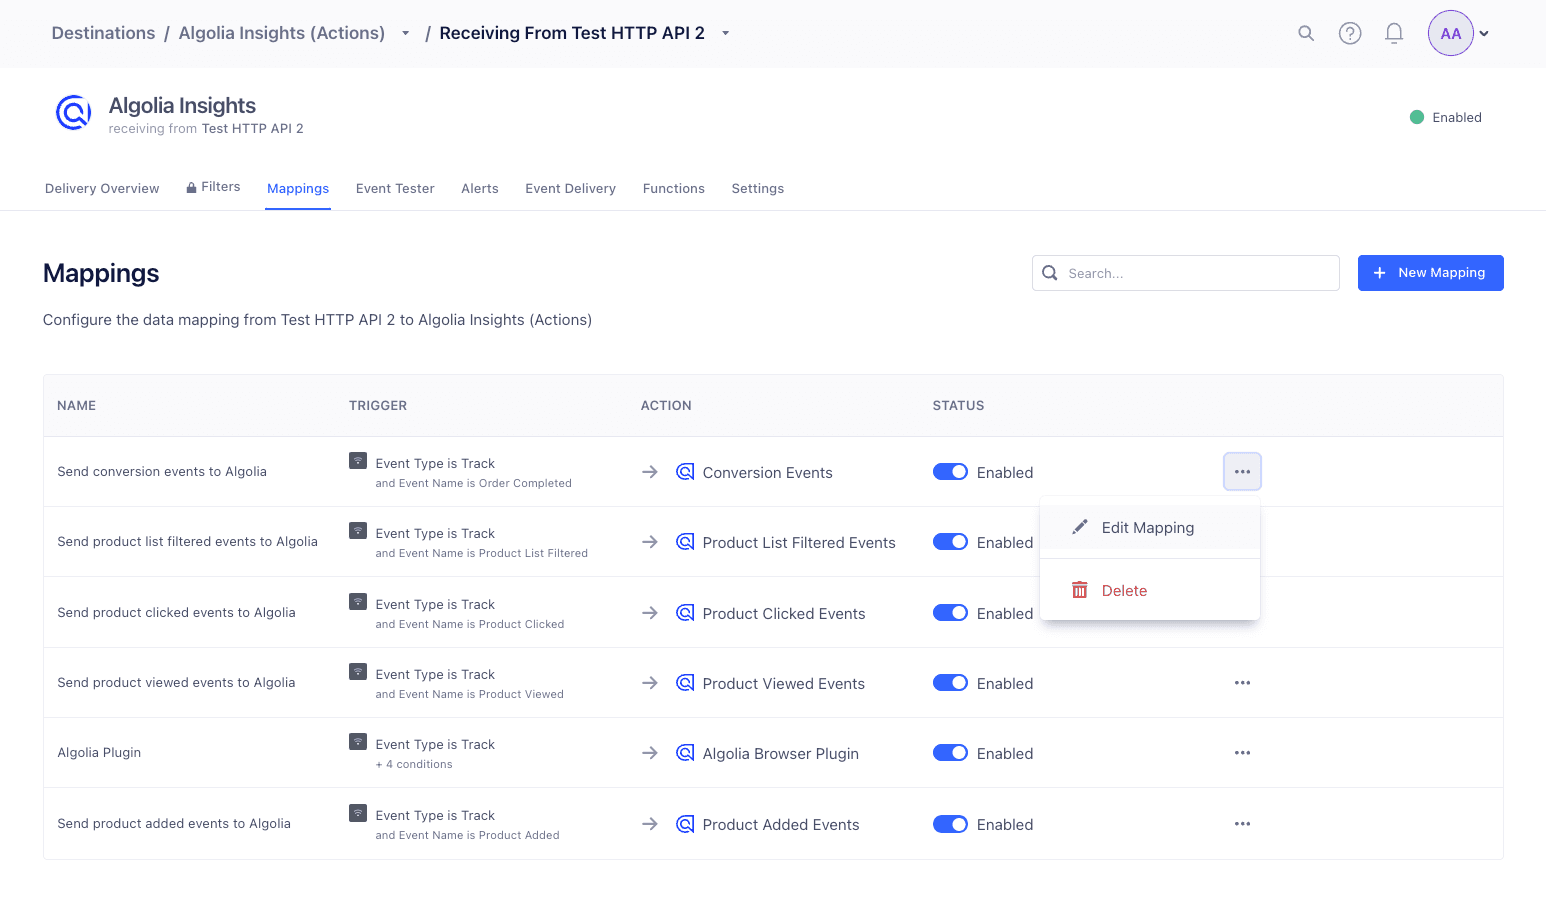Image resolution: width=1546 pixels, height=905 pixels.
Task: Toggle off the Algolia Plugin mapping
Action: pos(950,752)
